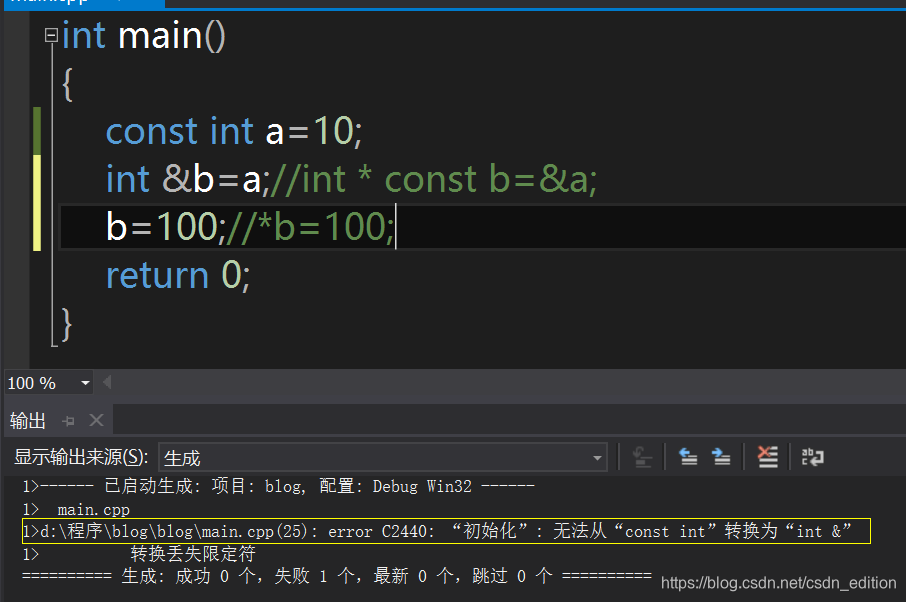Click the 'const int a=10;' code line

234,131
